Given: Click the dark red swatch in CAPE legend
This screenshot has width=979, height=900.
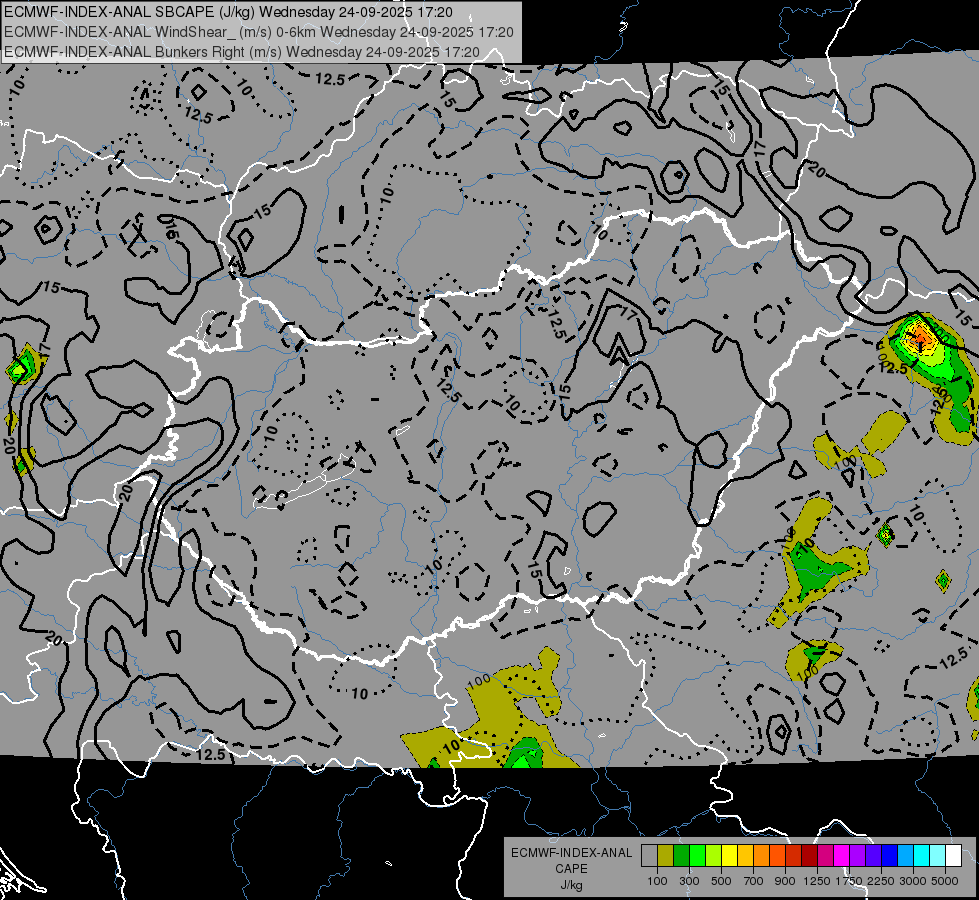Looking at the screenshot, I should (810, 855).
